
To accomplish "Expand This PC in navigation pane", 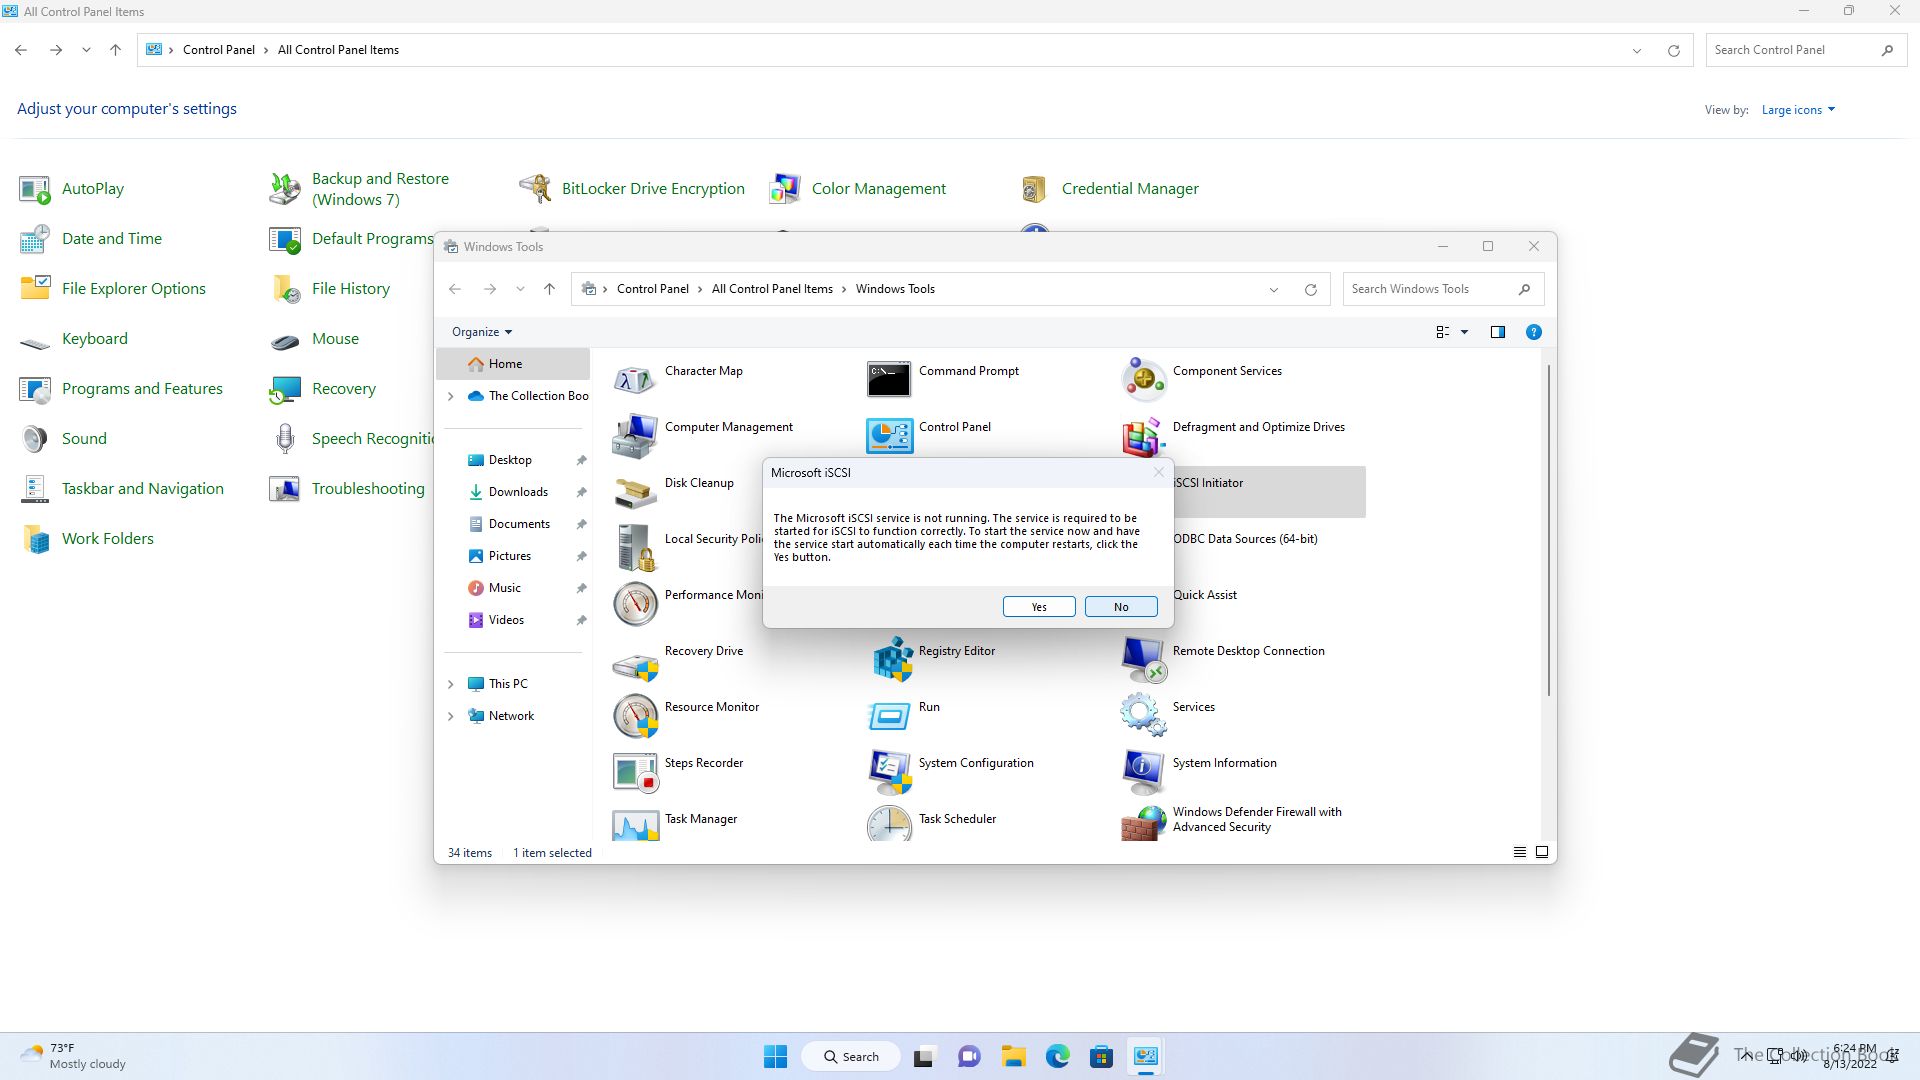I will pyautogui.click(x=450, y=684).
